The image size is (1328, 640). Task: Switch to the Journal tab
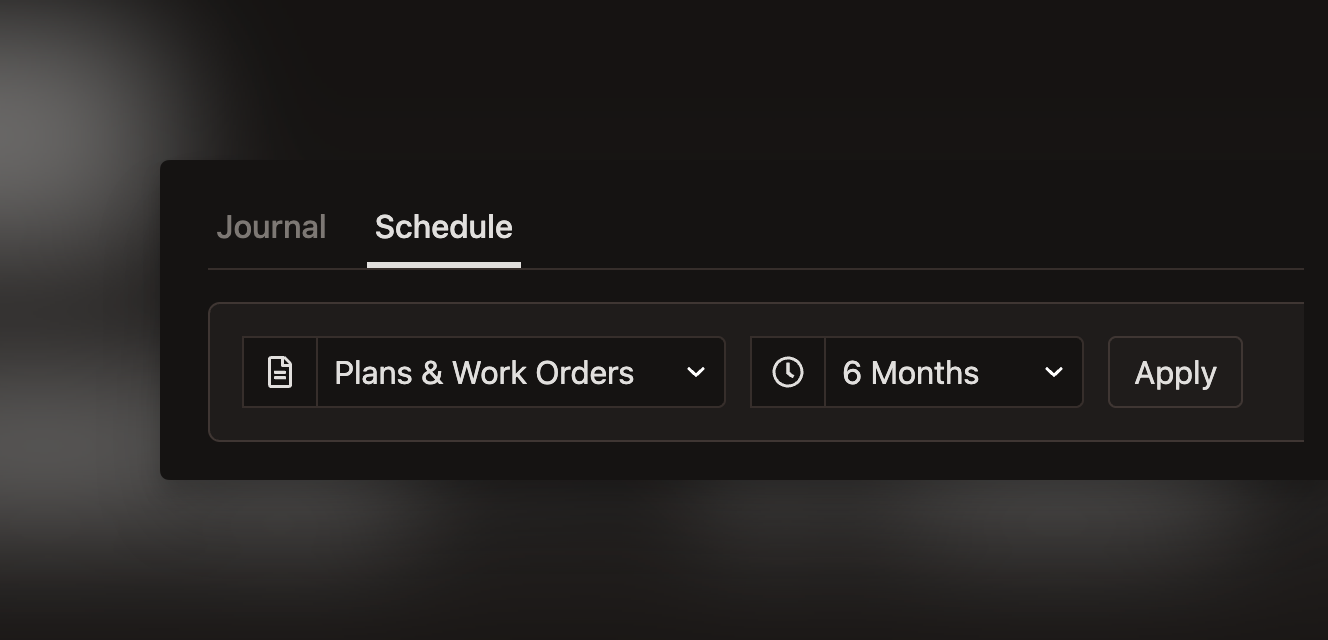(x=271, y=227)
